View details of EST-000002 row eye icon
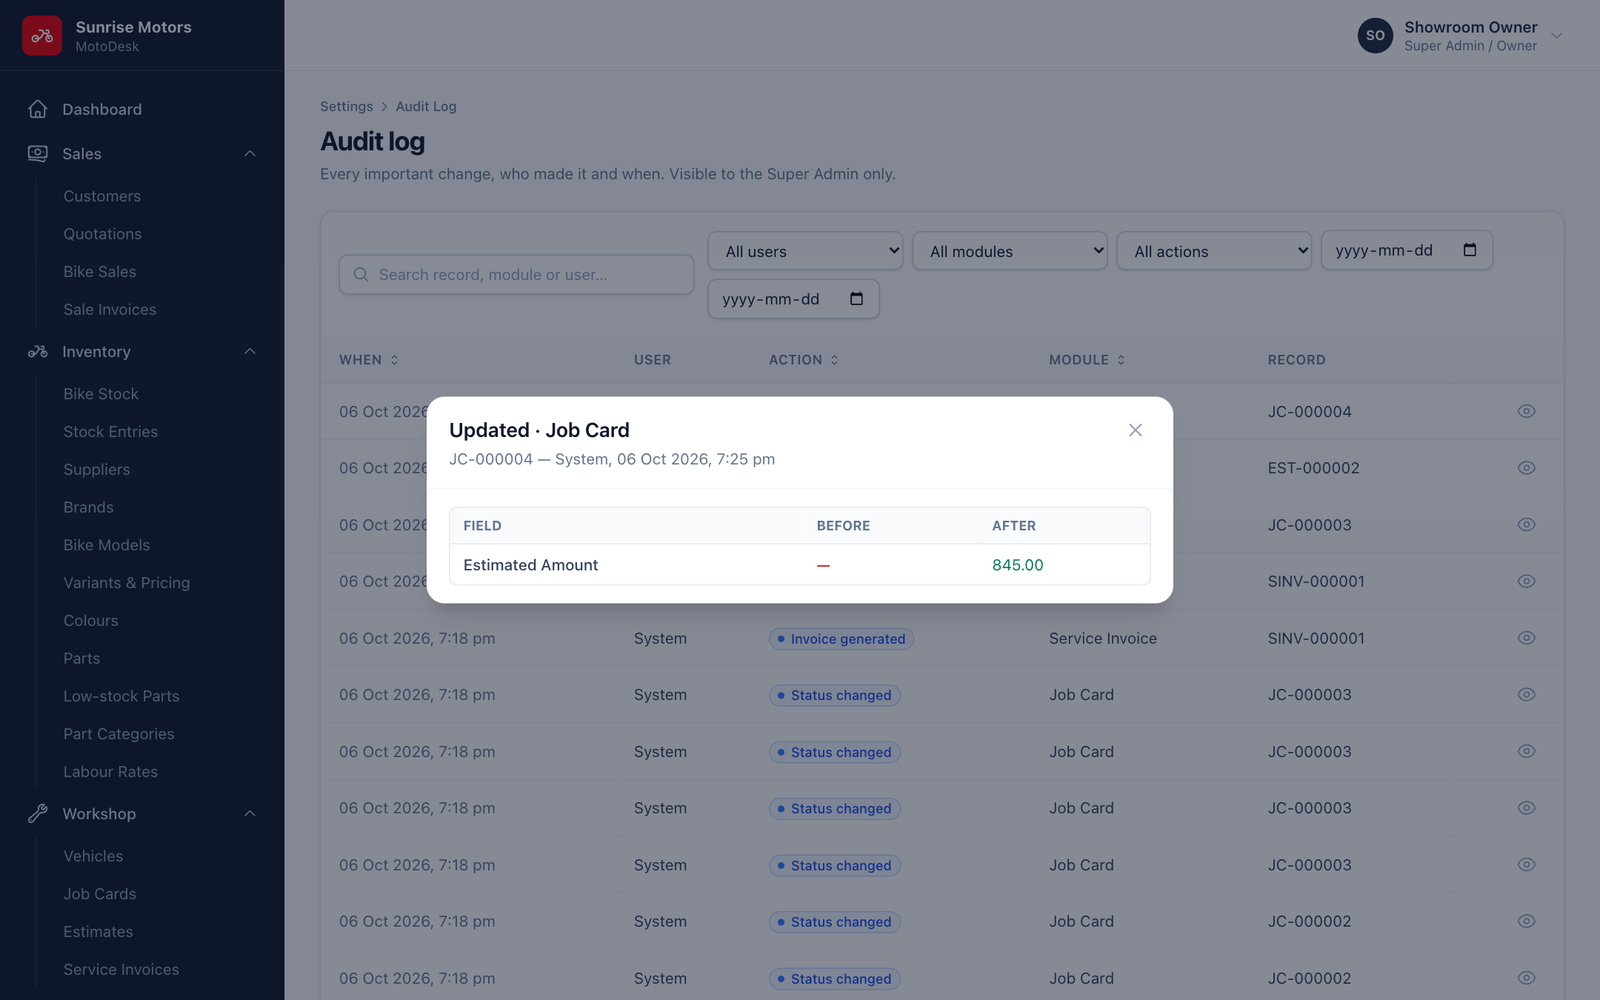 1526,468
